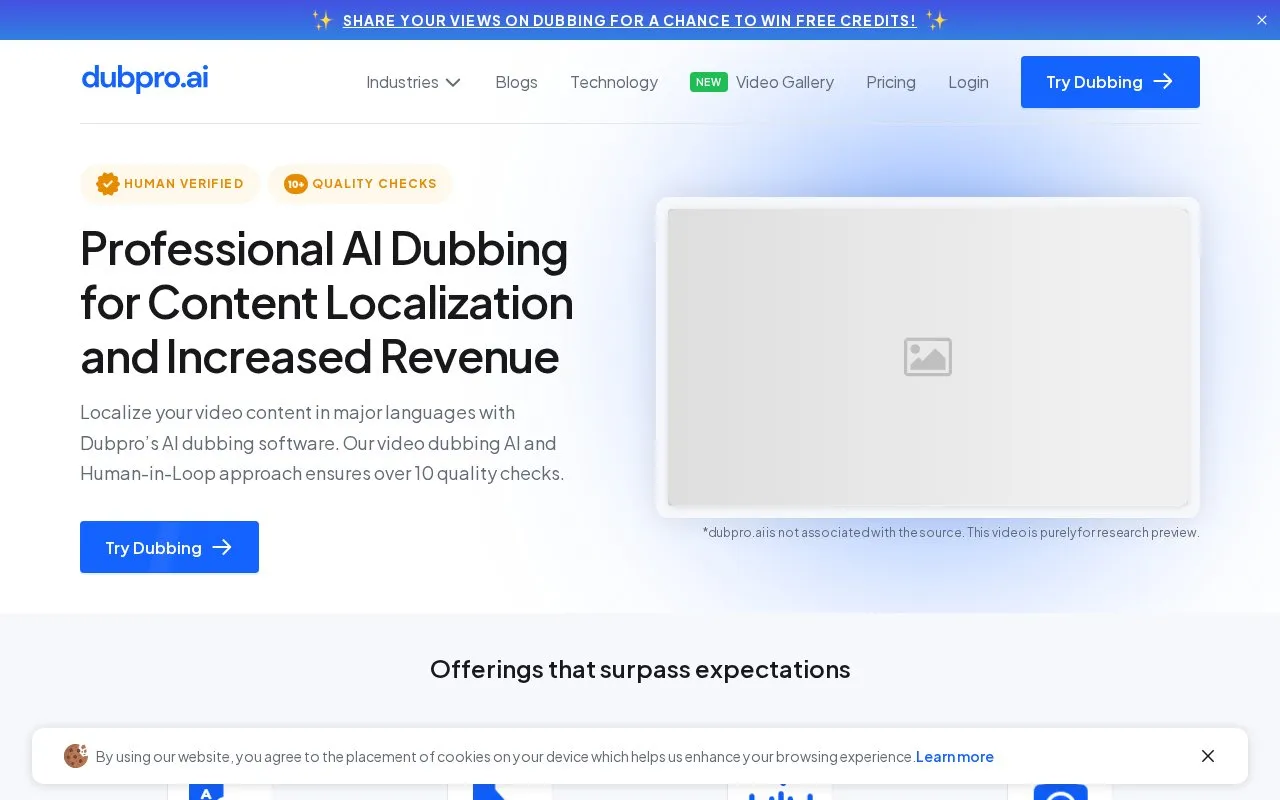Click the QUALITY CHECKS label text
The width and height of the screenshot is (1280, 800).
[374, 184]
